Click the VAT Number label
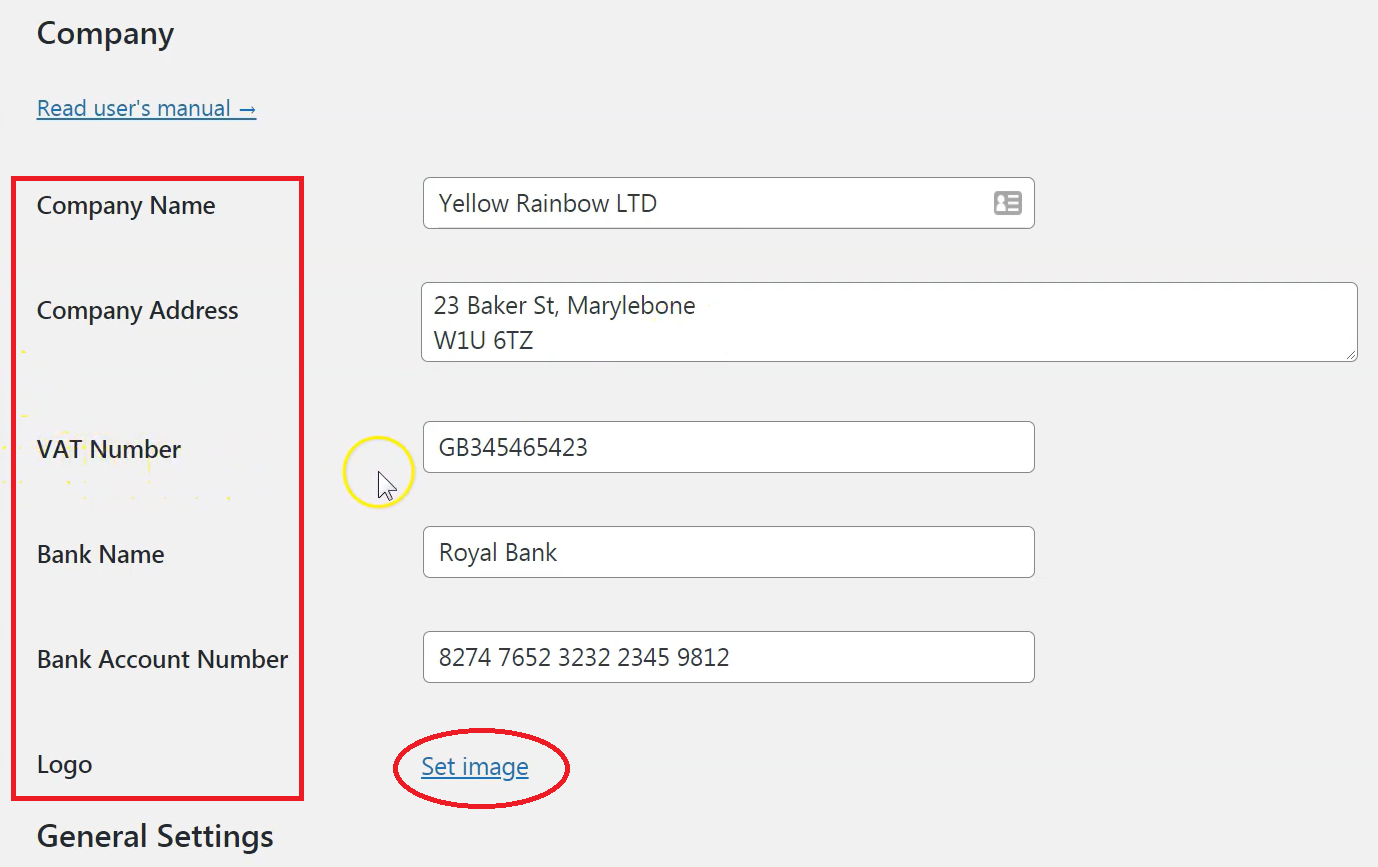Viewport: 1378px width, 867px height. [x=109, y=449]
